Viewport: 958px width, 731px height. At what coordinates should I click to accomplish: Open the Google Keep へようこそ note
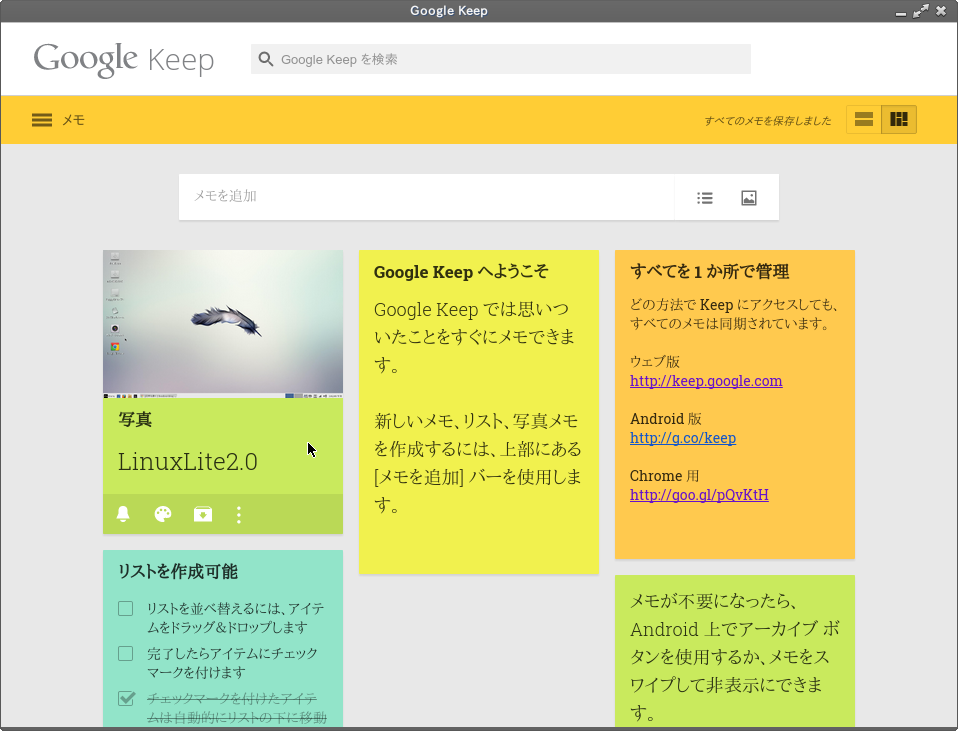coord(479,412)
